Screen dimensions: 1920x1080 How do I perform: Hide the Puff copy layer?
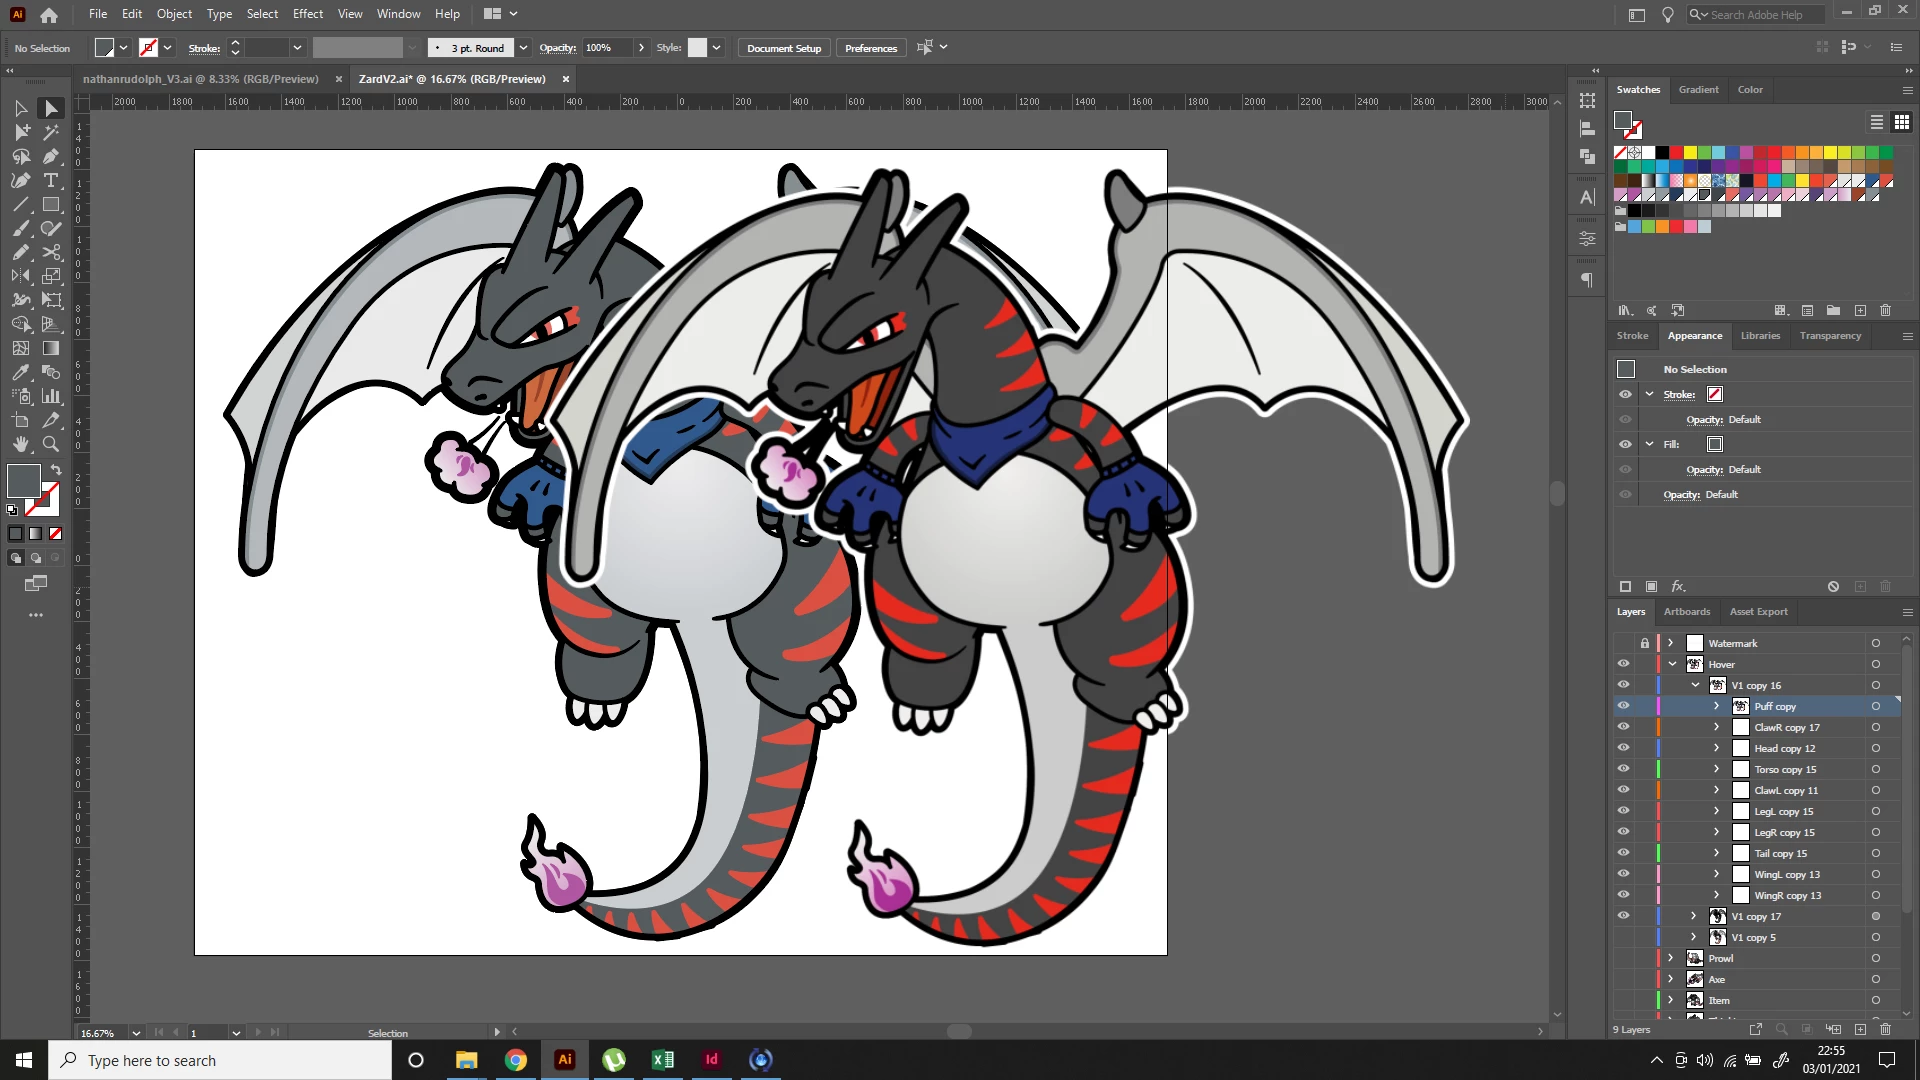[x=1623, y=706]
